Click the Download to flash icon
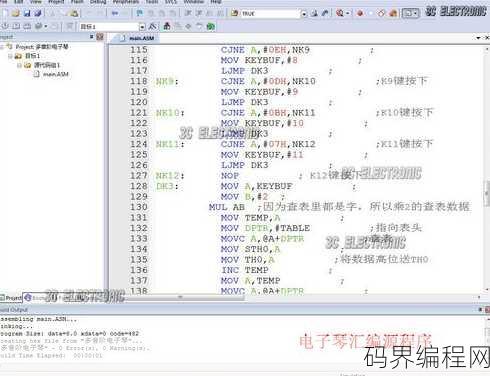The width and height of the screenshot is (490, 376). (70, 26)
